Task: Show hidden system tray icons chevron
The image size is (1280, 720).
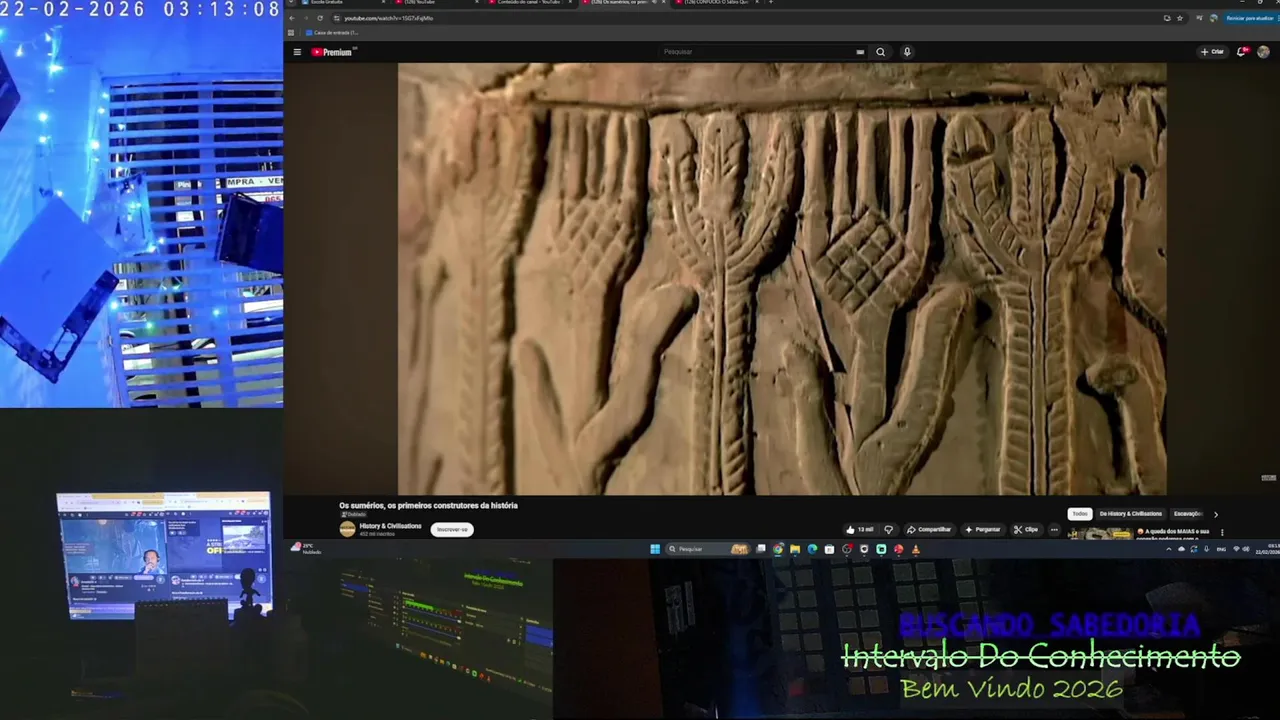Action: tap(1170, 549)
